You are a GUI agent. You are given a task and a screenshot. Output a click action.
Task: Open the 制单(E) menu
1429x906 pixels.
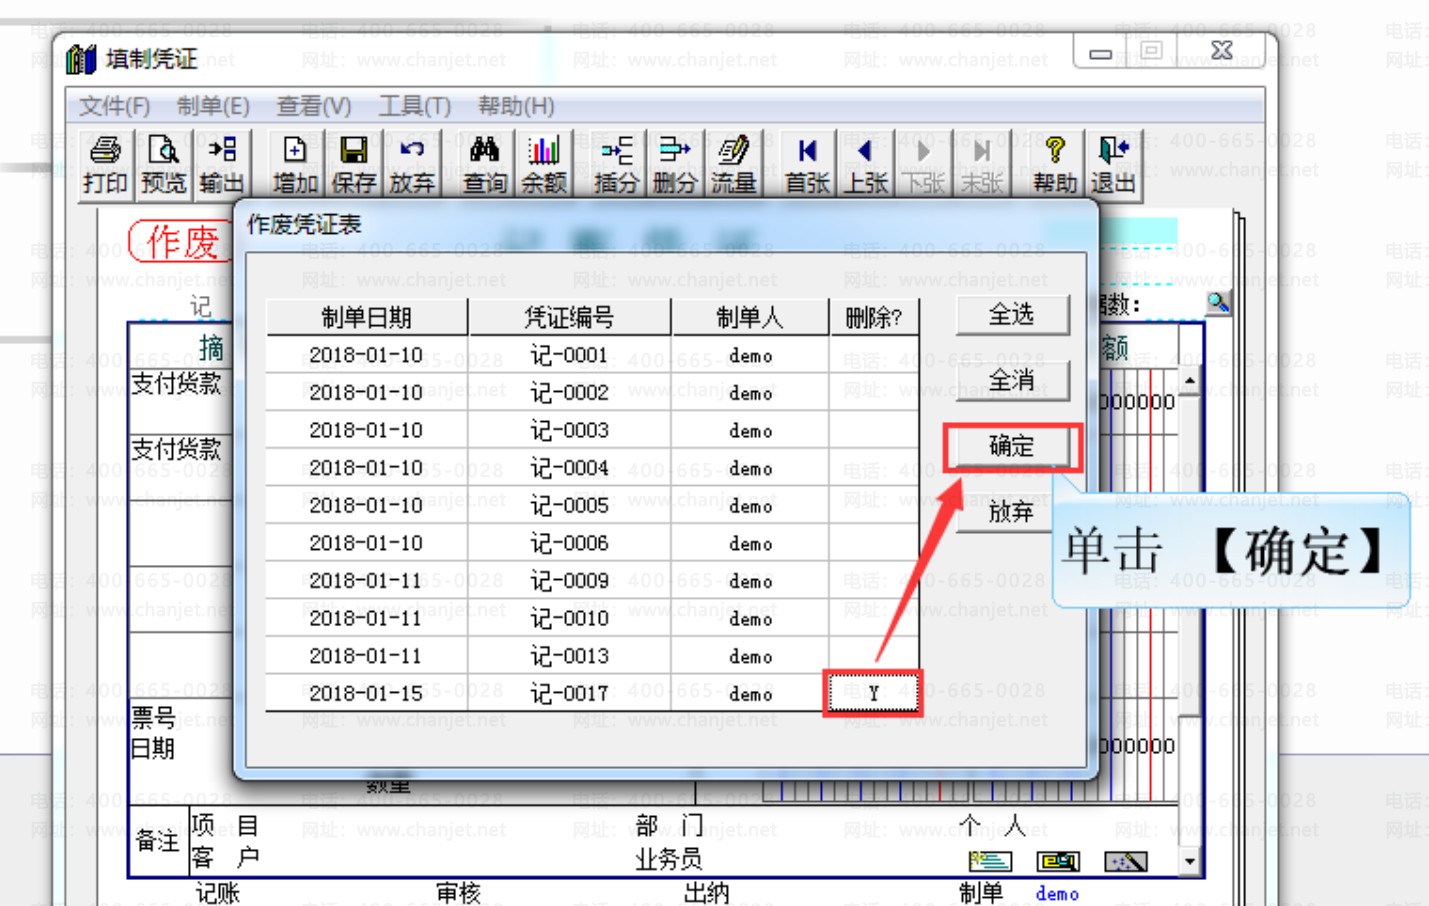pos(213,106)
